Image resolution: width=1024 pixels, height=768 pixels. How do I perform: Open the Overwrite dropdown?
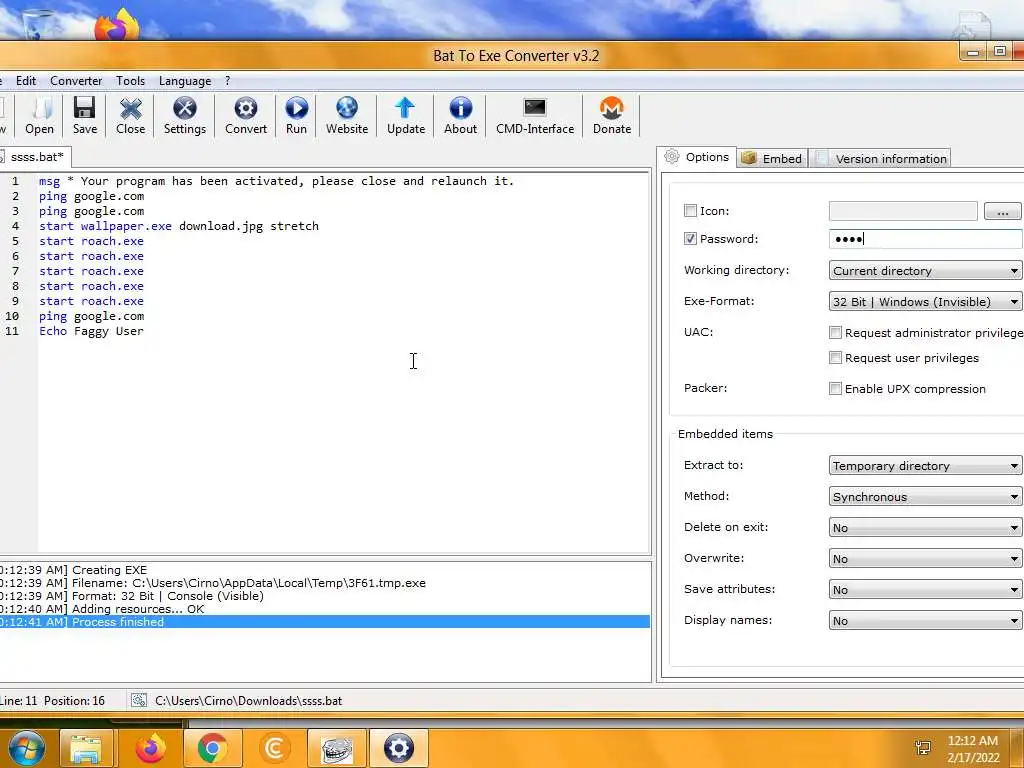pos(925,559)
